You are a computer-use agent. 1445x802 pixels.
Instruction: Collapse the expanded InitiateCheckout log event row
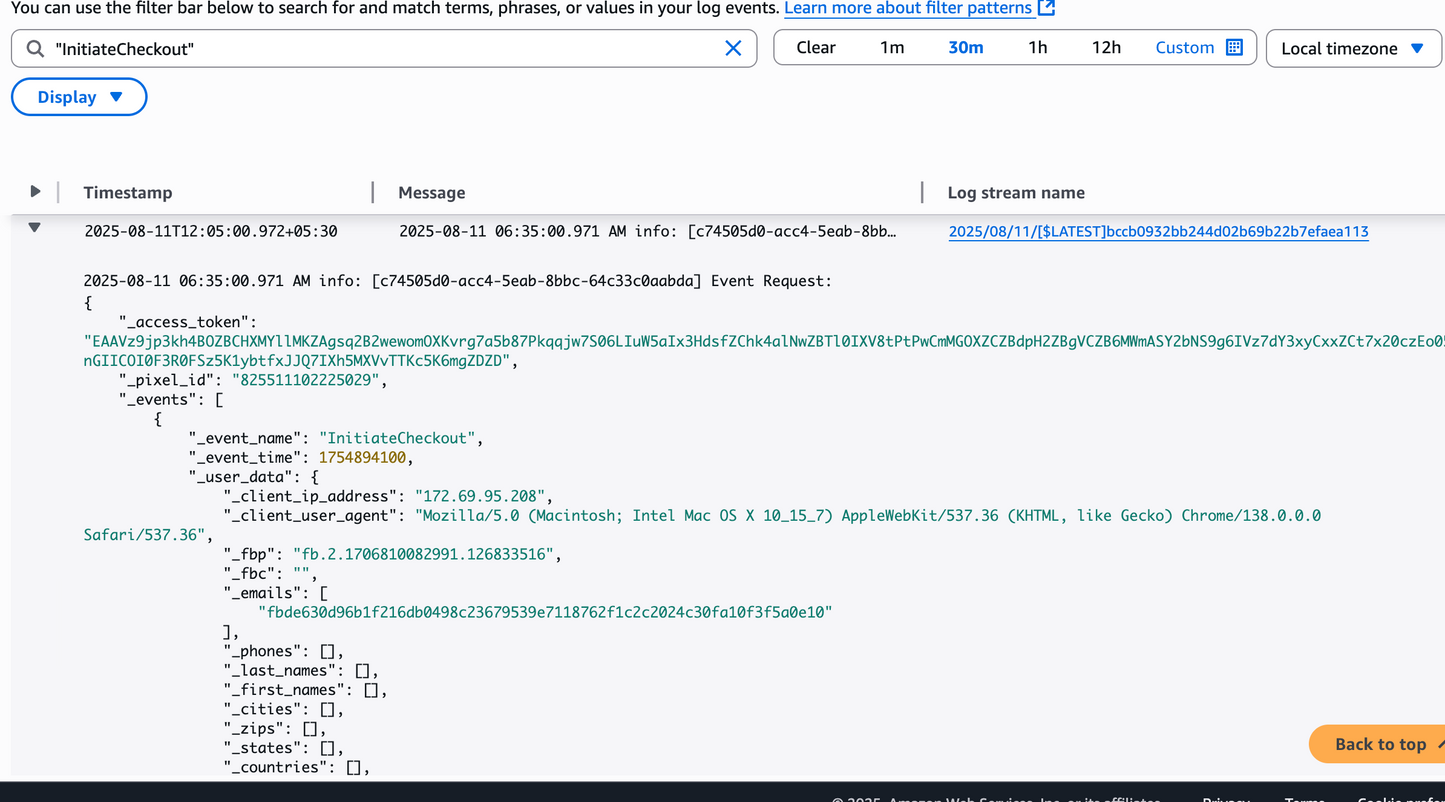click(35, 229)
